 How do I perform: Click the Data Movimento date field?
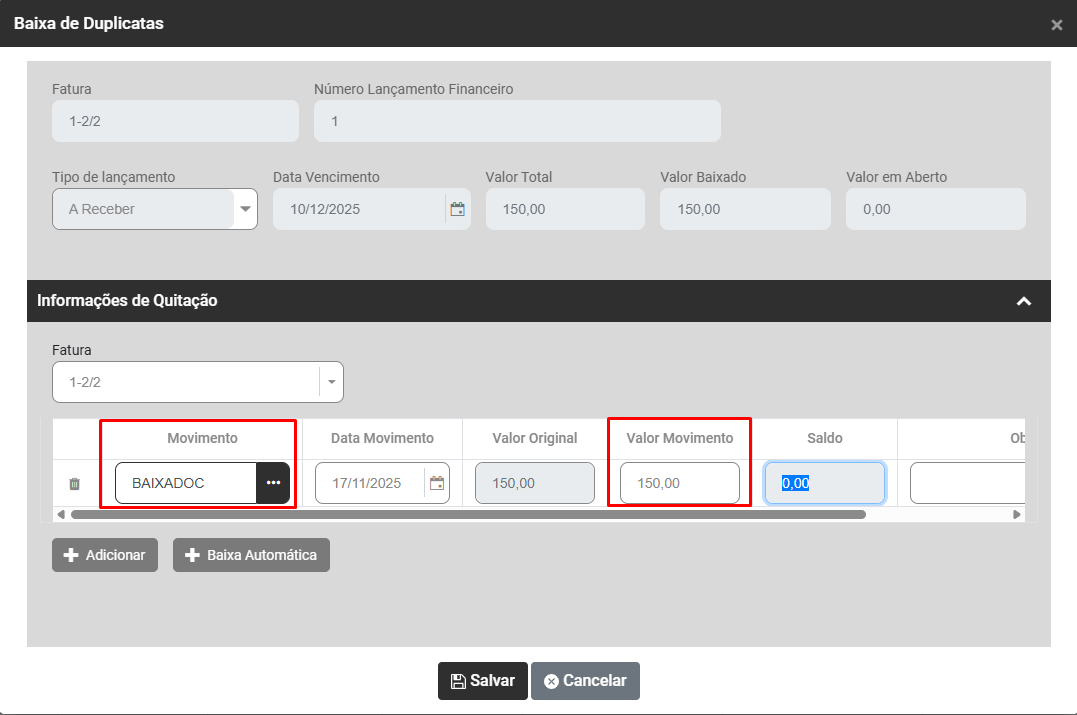pyautogui.click(x=369, y=483)
